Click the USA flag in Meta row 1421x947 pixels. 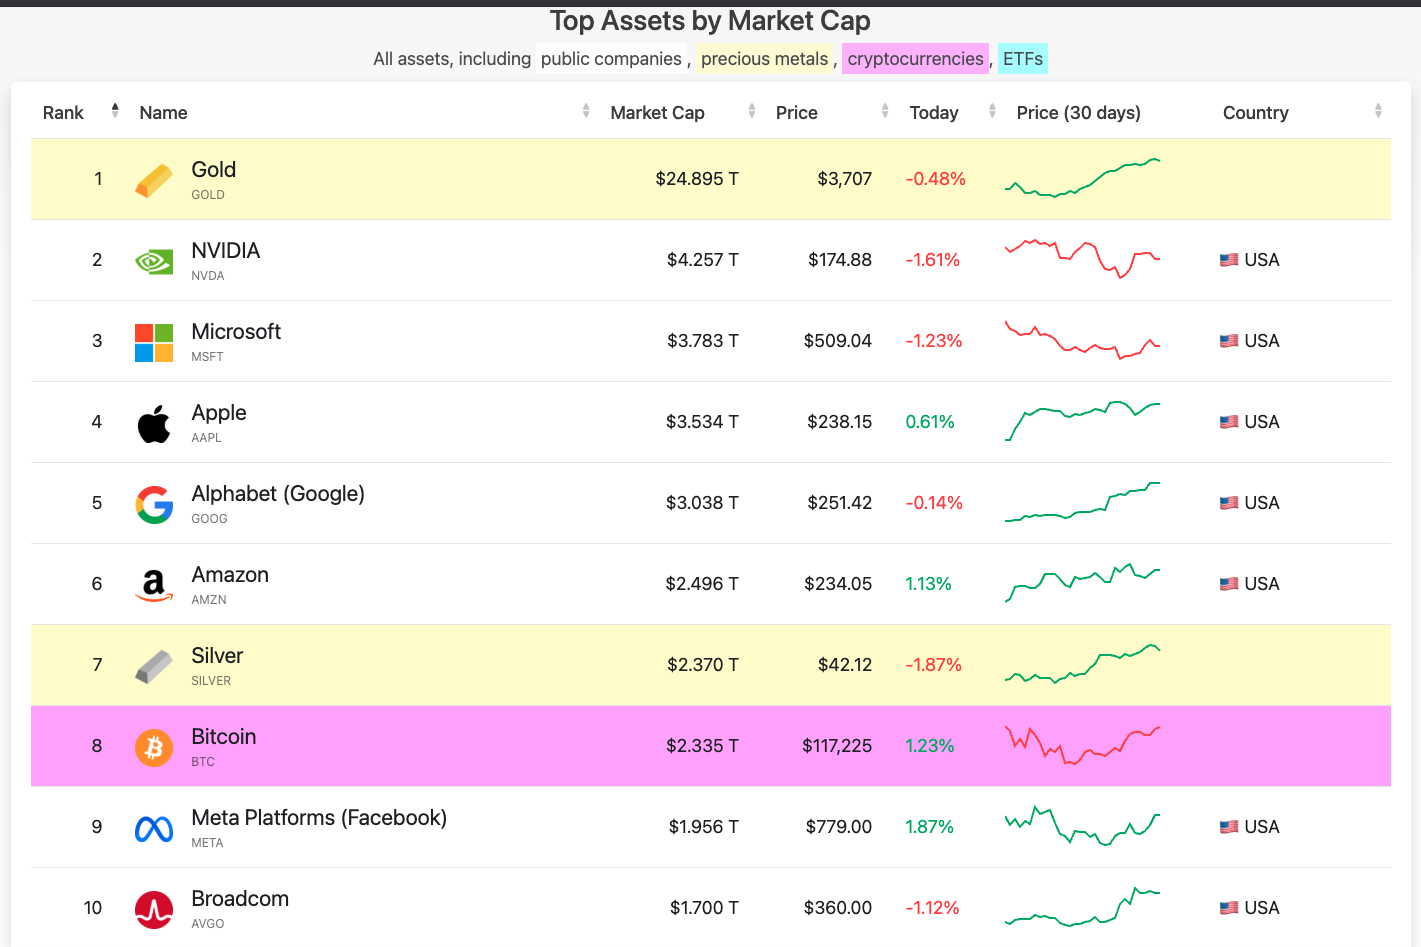[x=1229, y=827]
